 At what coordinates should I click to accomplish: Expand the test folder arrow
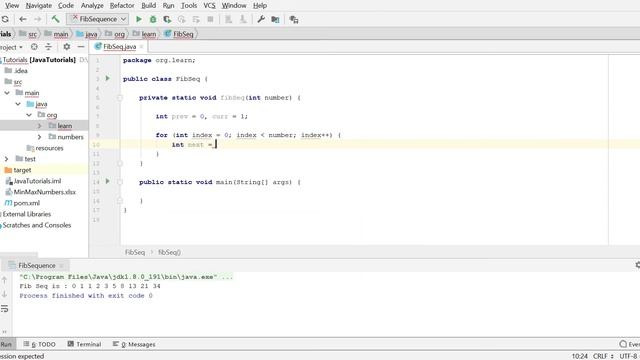(x=7, y=159)
